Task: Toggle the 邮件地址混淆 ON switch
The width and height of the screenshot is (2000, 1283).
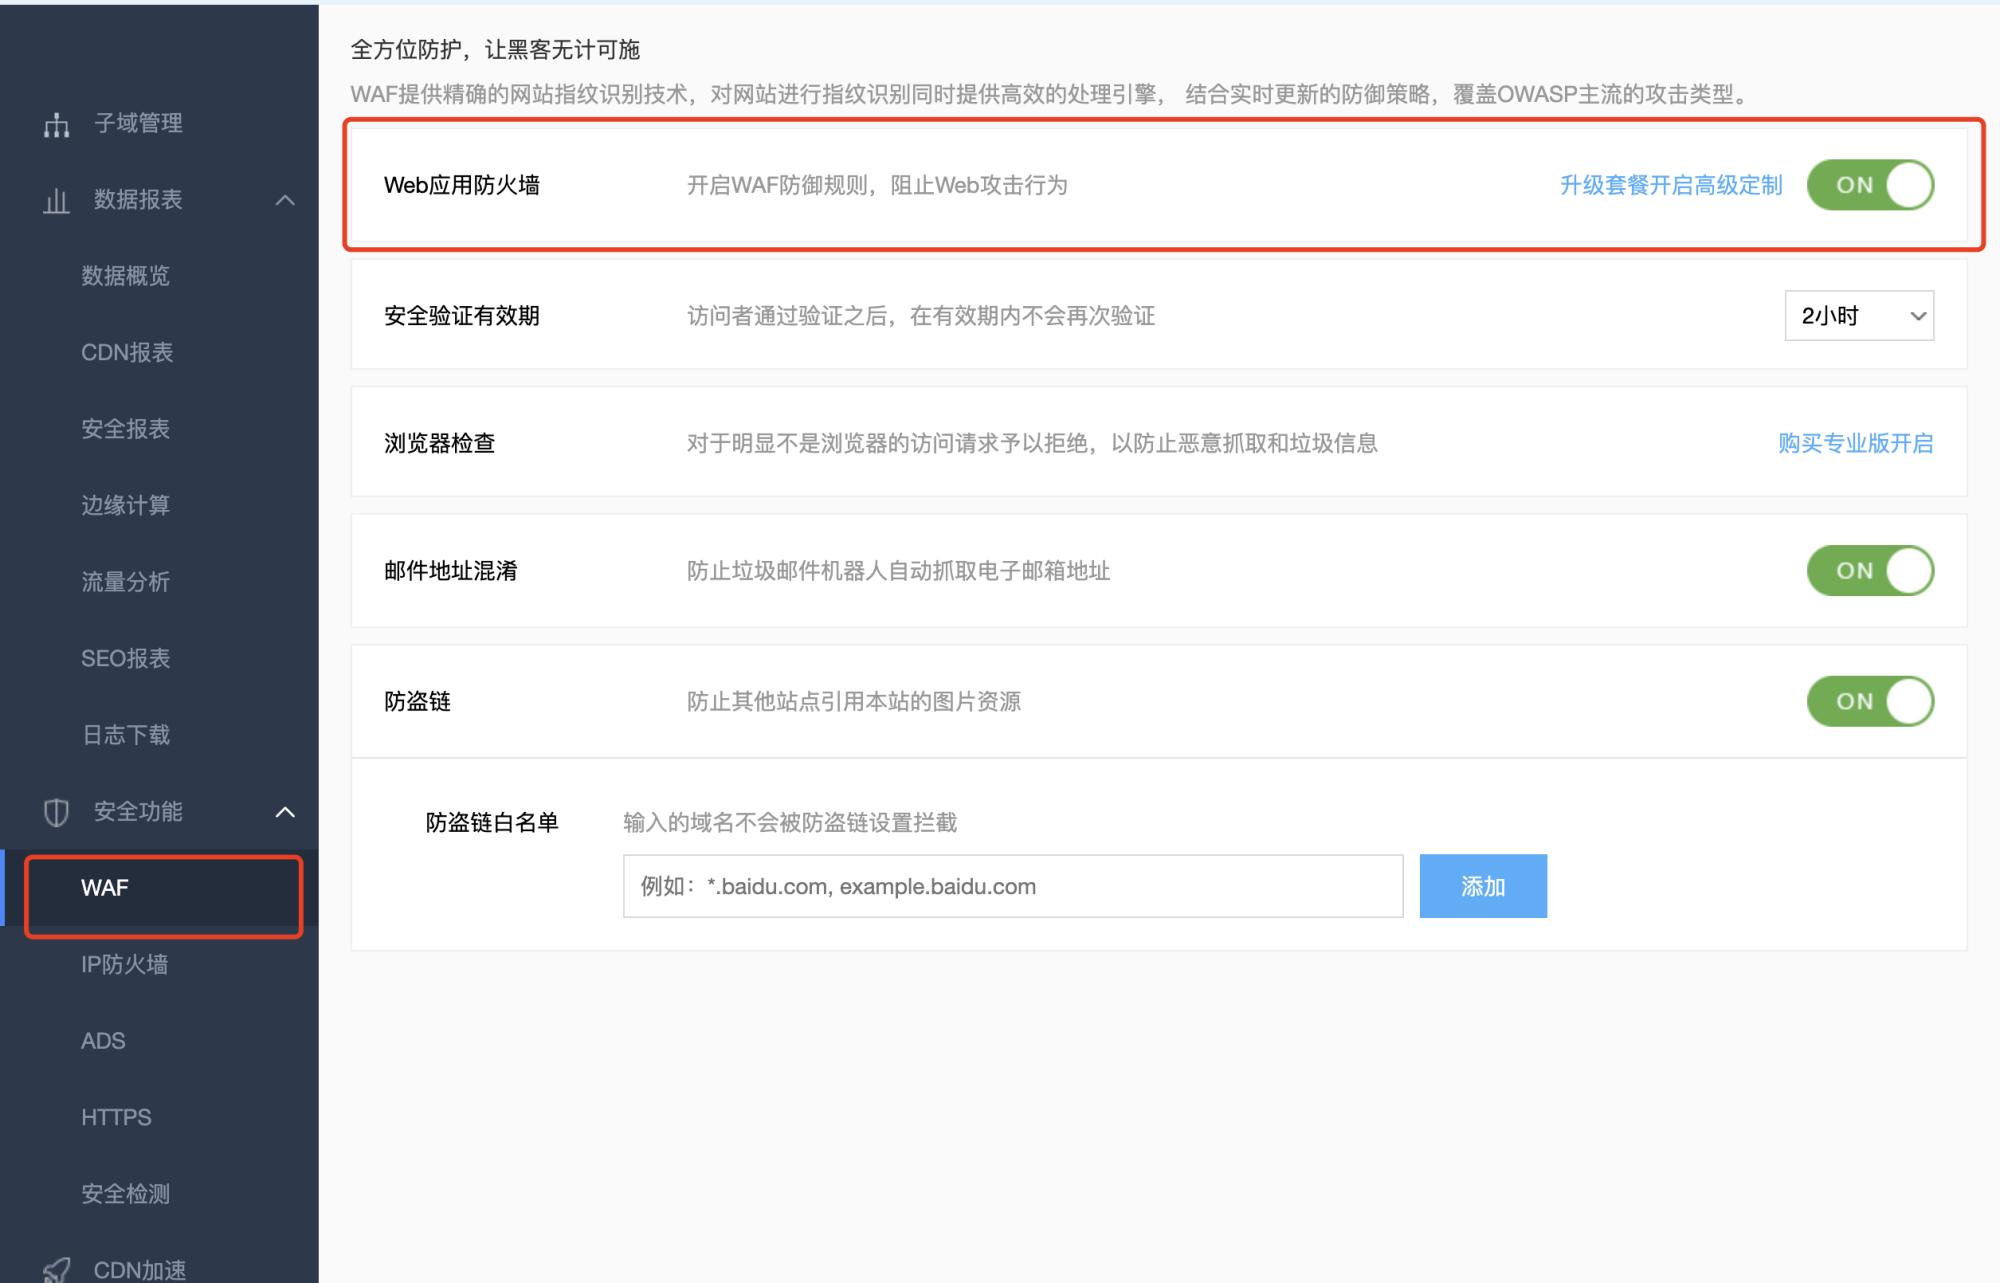Action: (1870, 571)
